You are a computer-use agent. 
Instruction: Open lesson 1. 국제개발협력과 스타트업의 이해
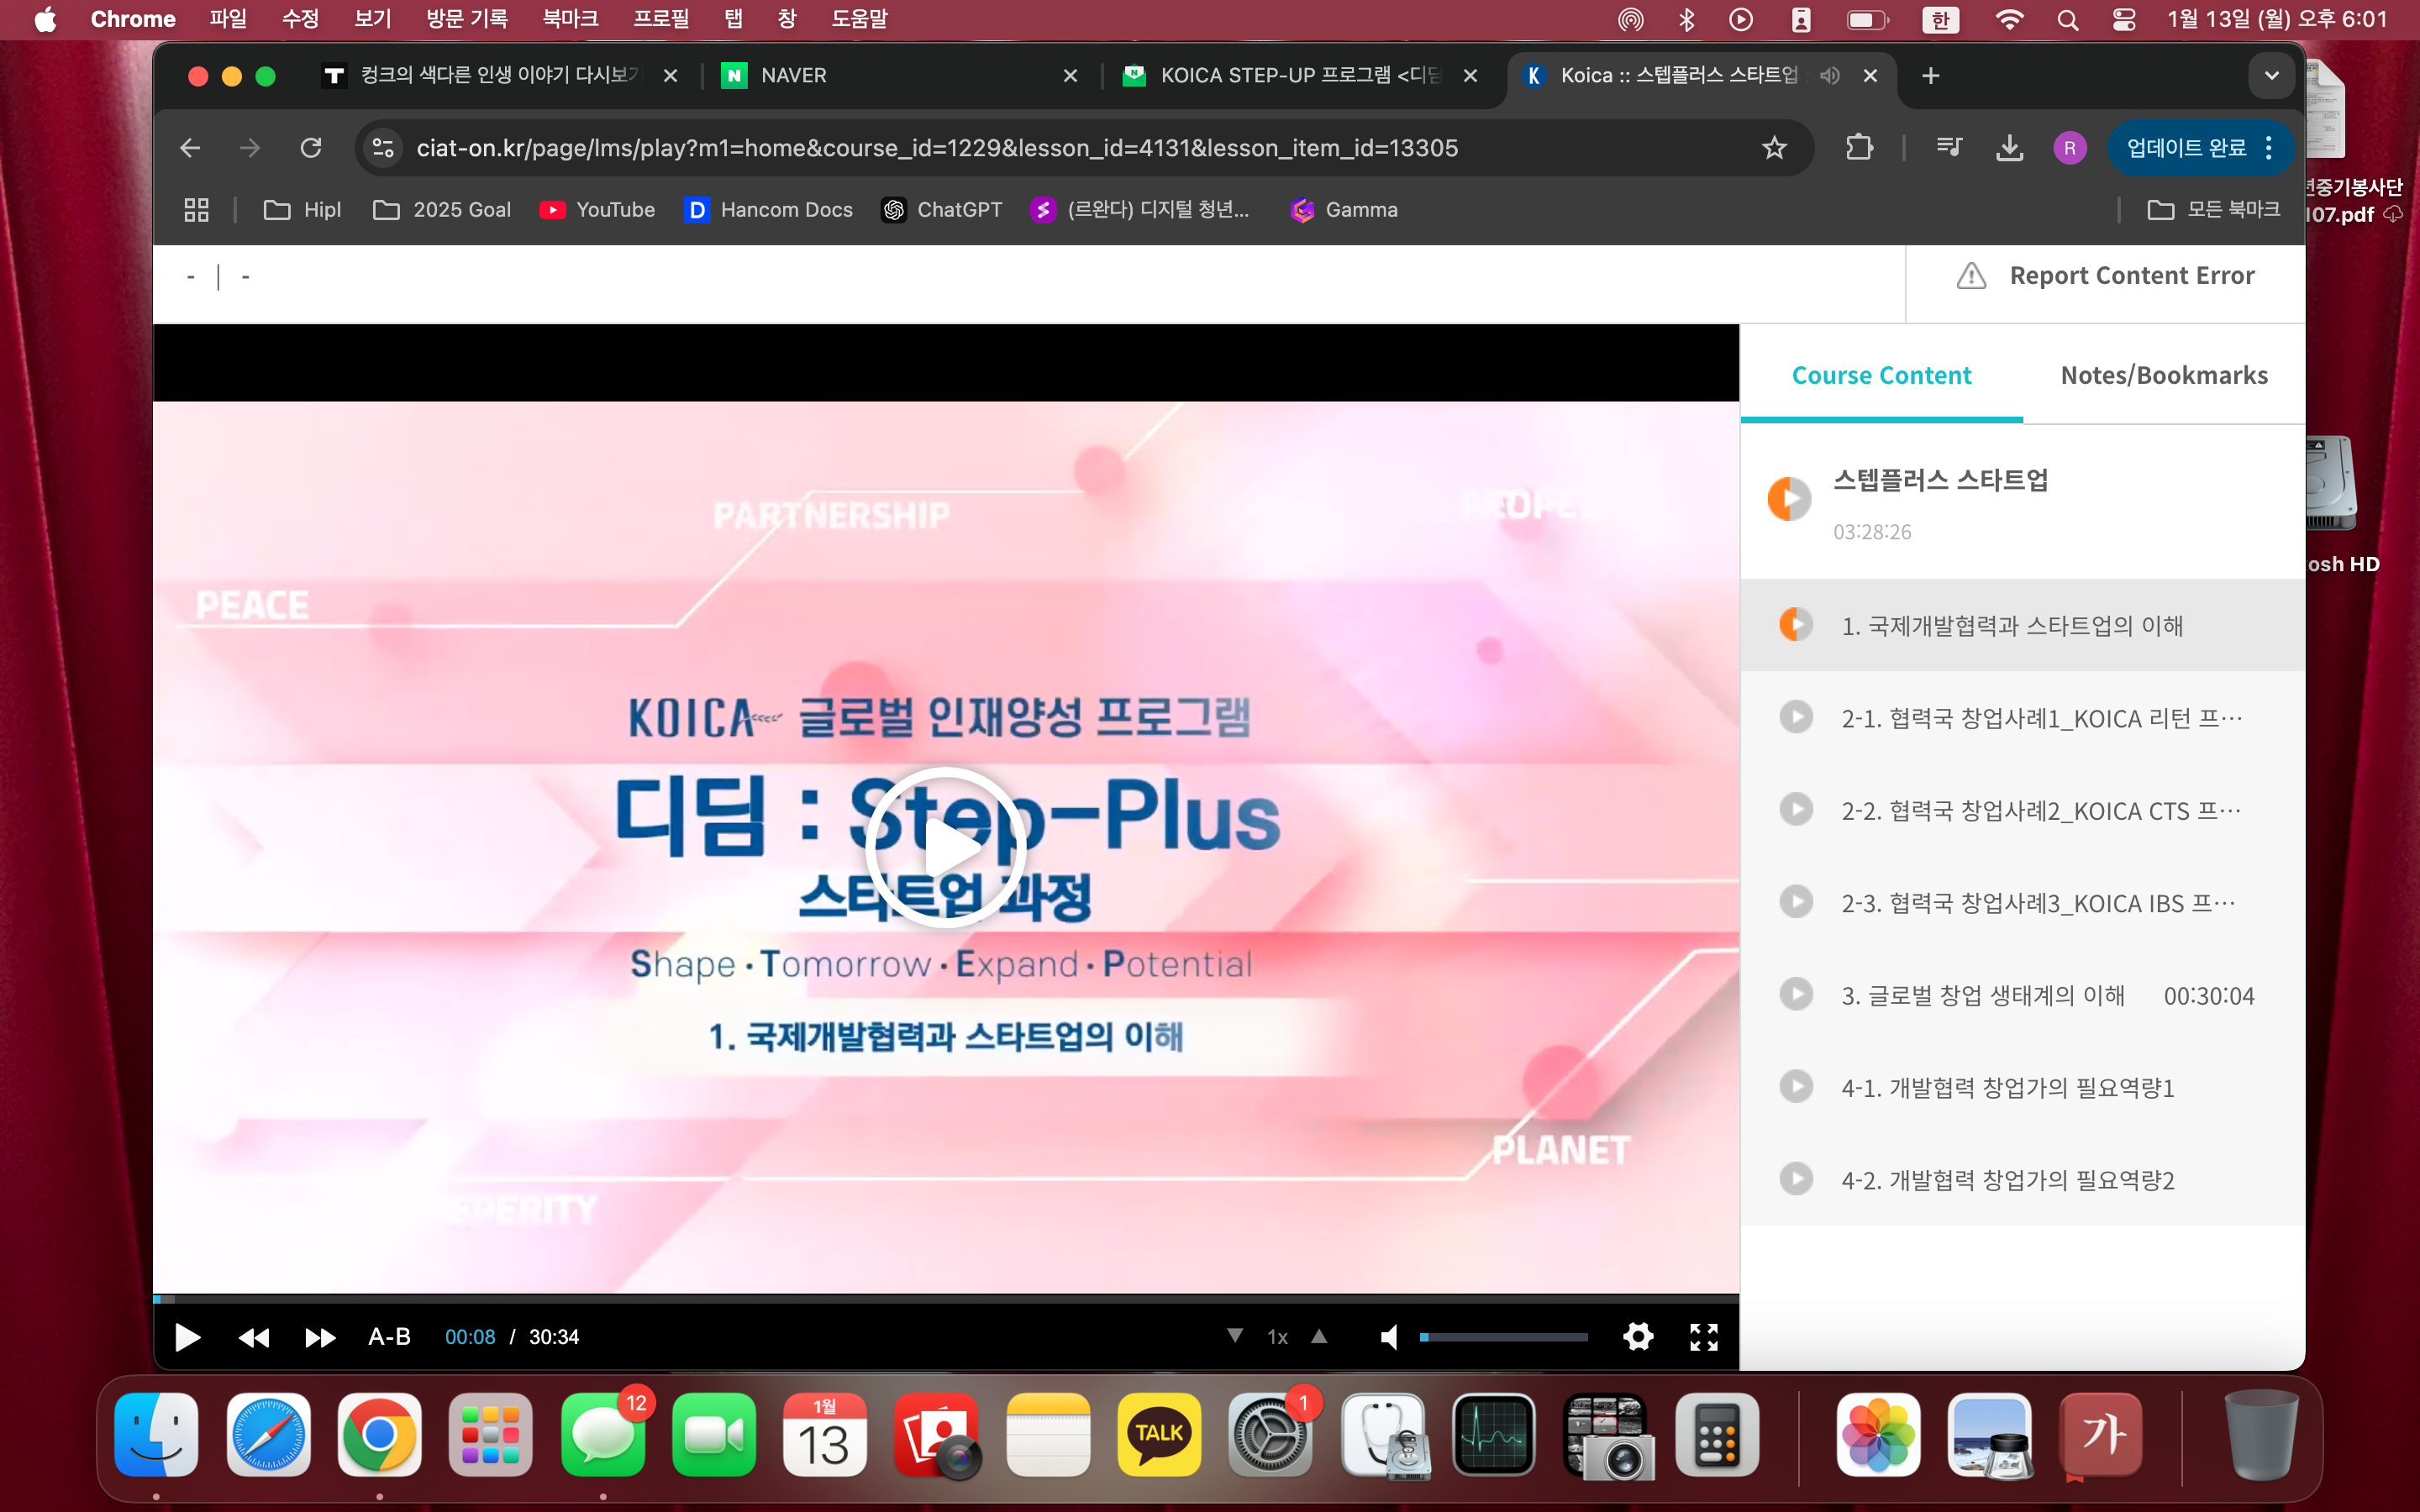[2022, 625]
